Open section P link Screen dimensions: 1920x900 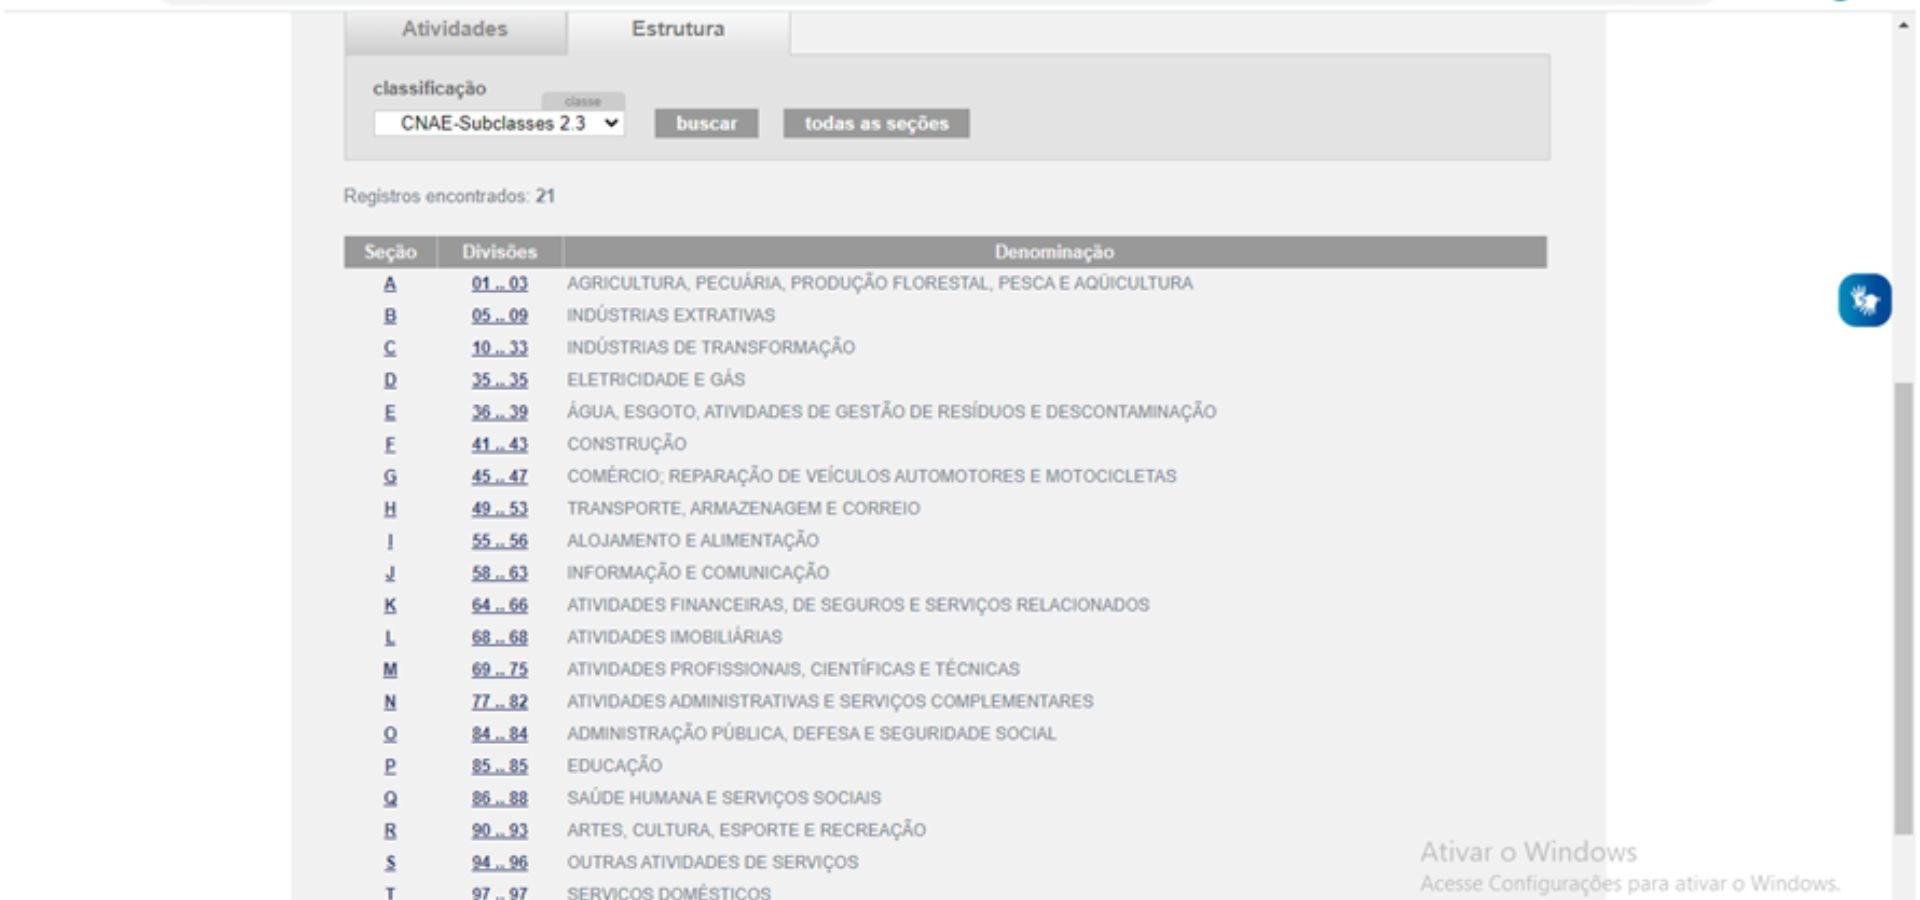click(390, 766)
